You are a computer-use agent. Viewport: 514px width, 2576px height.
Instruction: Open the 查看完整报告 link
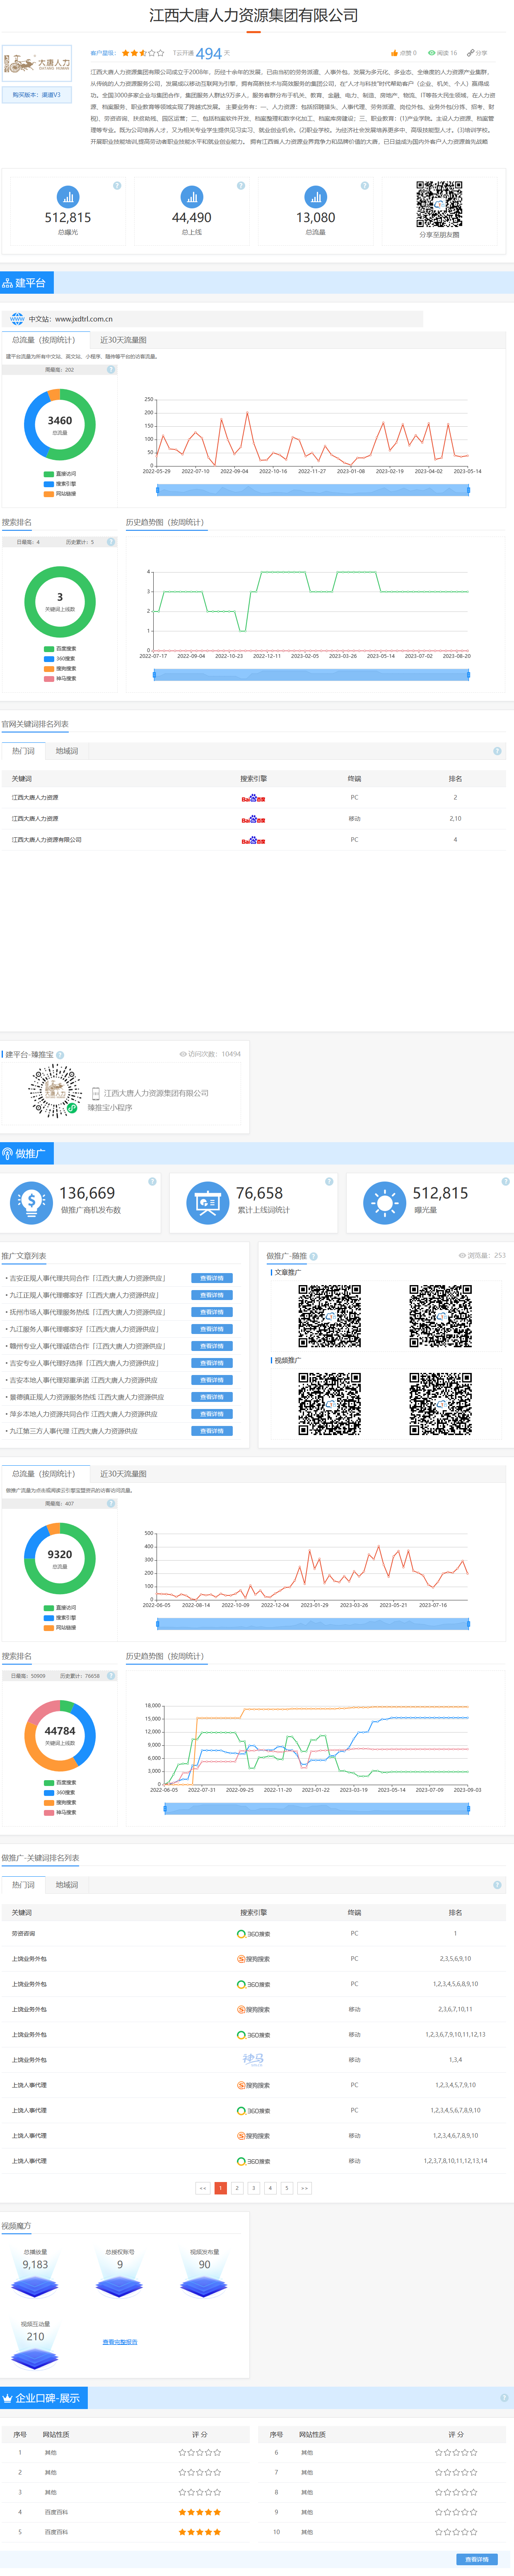point(120,2342)
